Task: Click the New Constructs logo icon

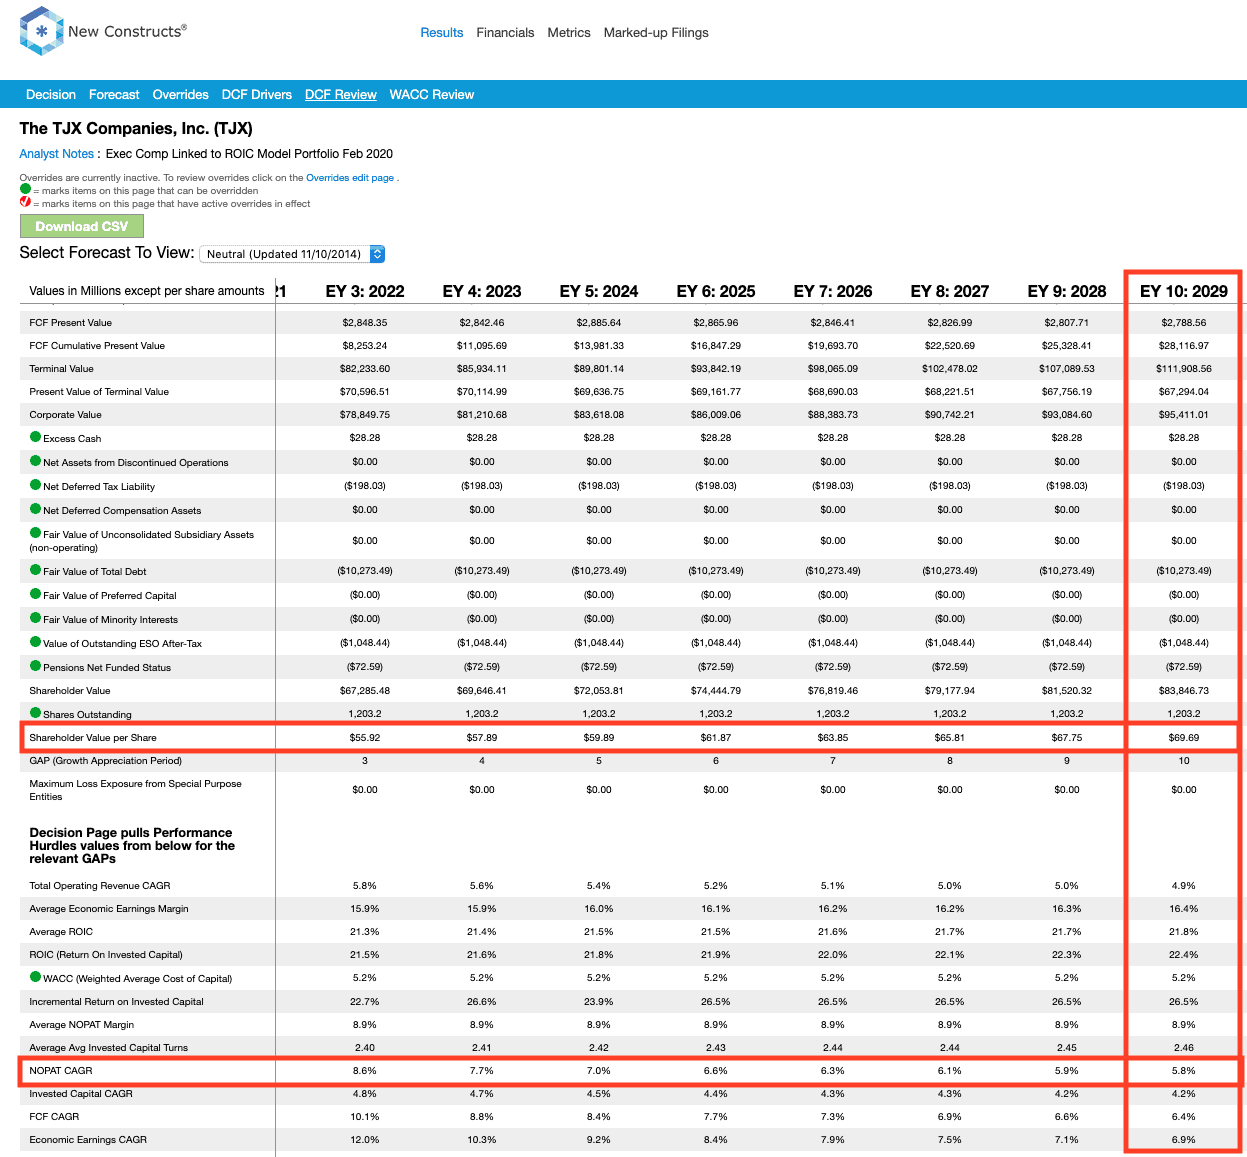Action: 41,31
